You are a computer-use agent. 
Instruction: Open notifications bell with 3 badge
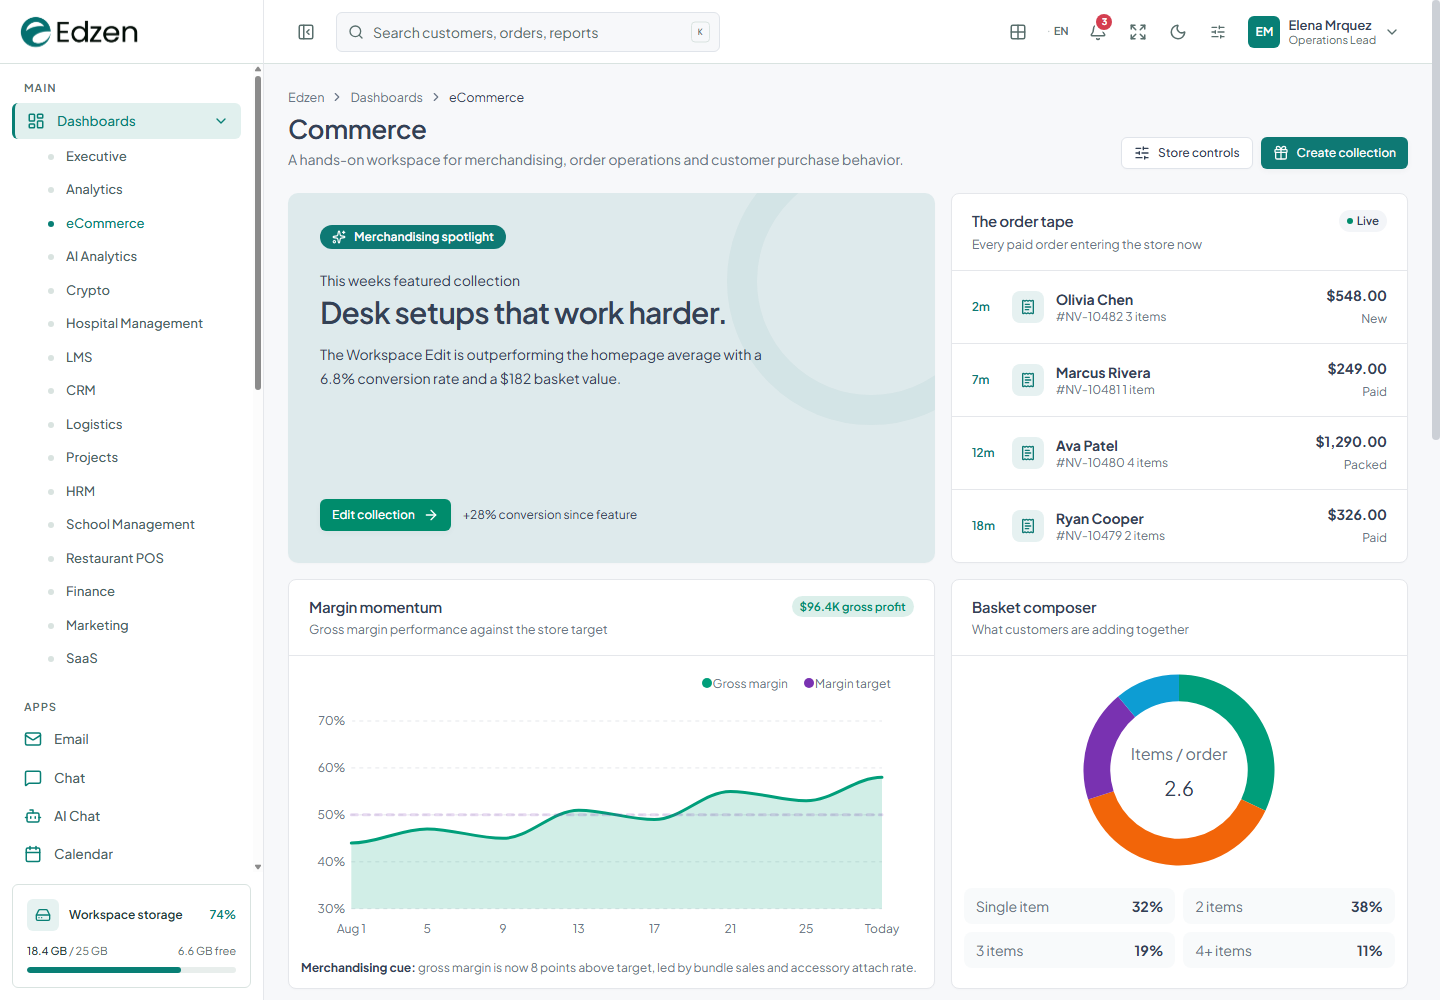pos(1098,32)
